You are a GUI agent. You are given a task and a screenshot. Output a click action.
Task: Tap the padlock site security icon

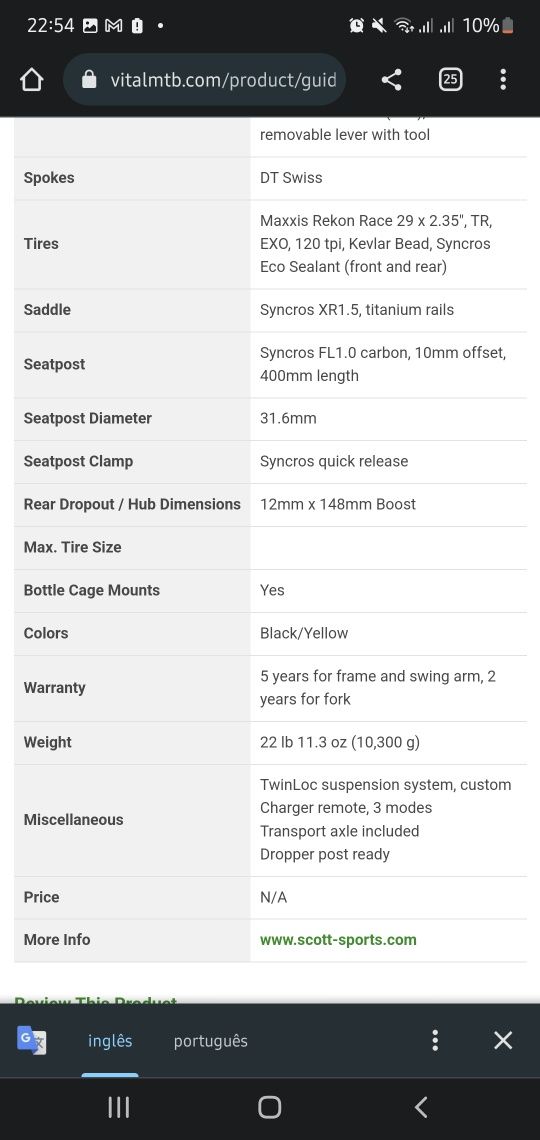89,79
